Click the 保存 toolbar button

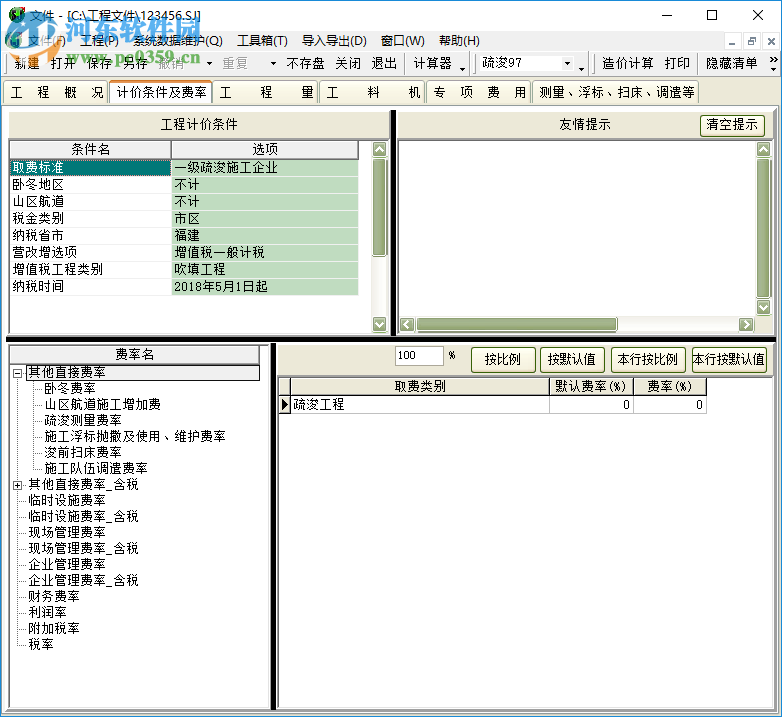pyautogui.click(x=99, y=63)
